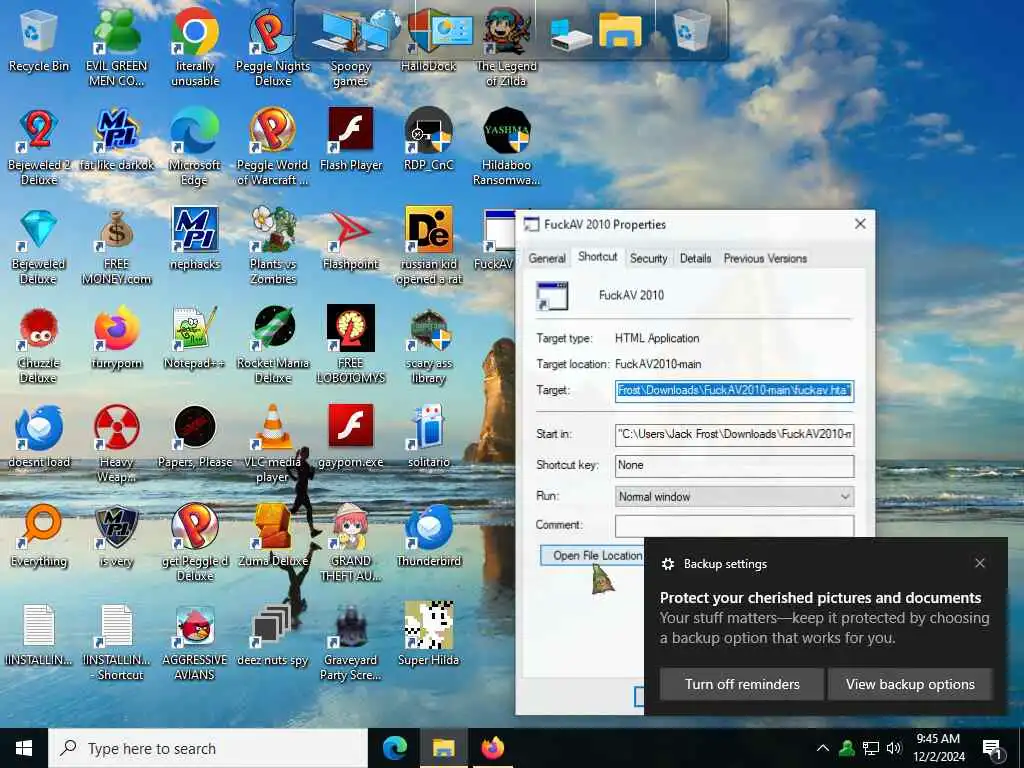Select the Flashpoint desktop icon
This screenshot has width=1024, height=768.
click(x=351, y=239)
